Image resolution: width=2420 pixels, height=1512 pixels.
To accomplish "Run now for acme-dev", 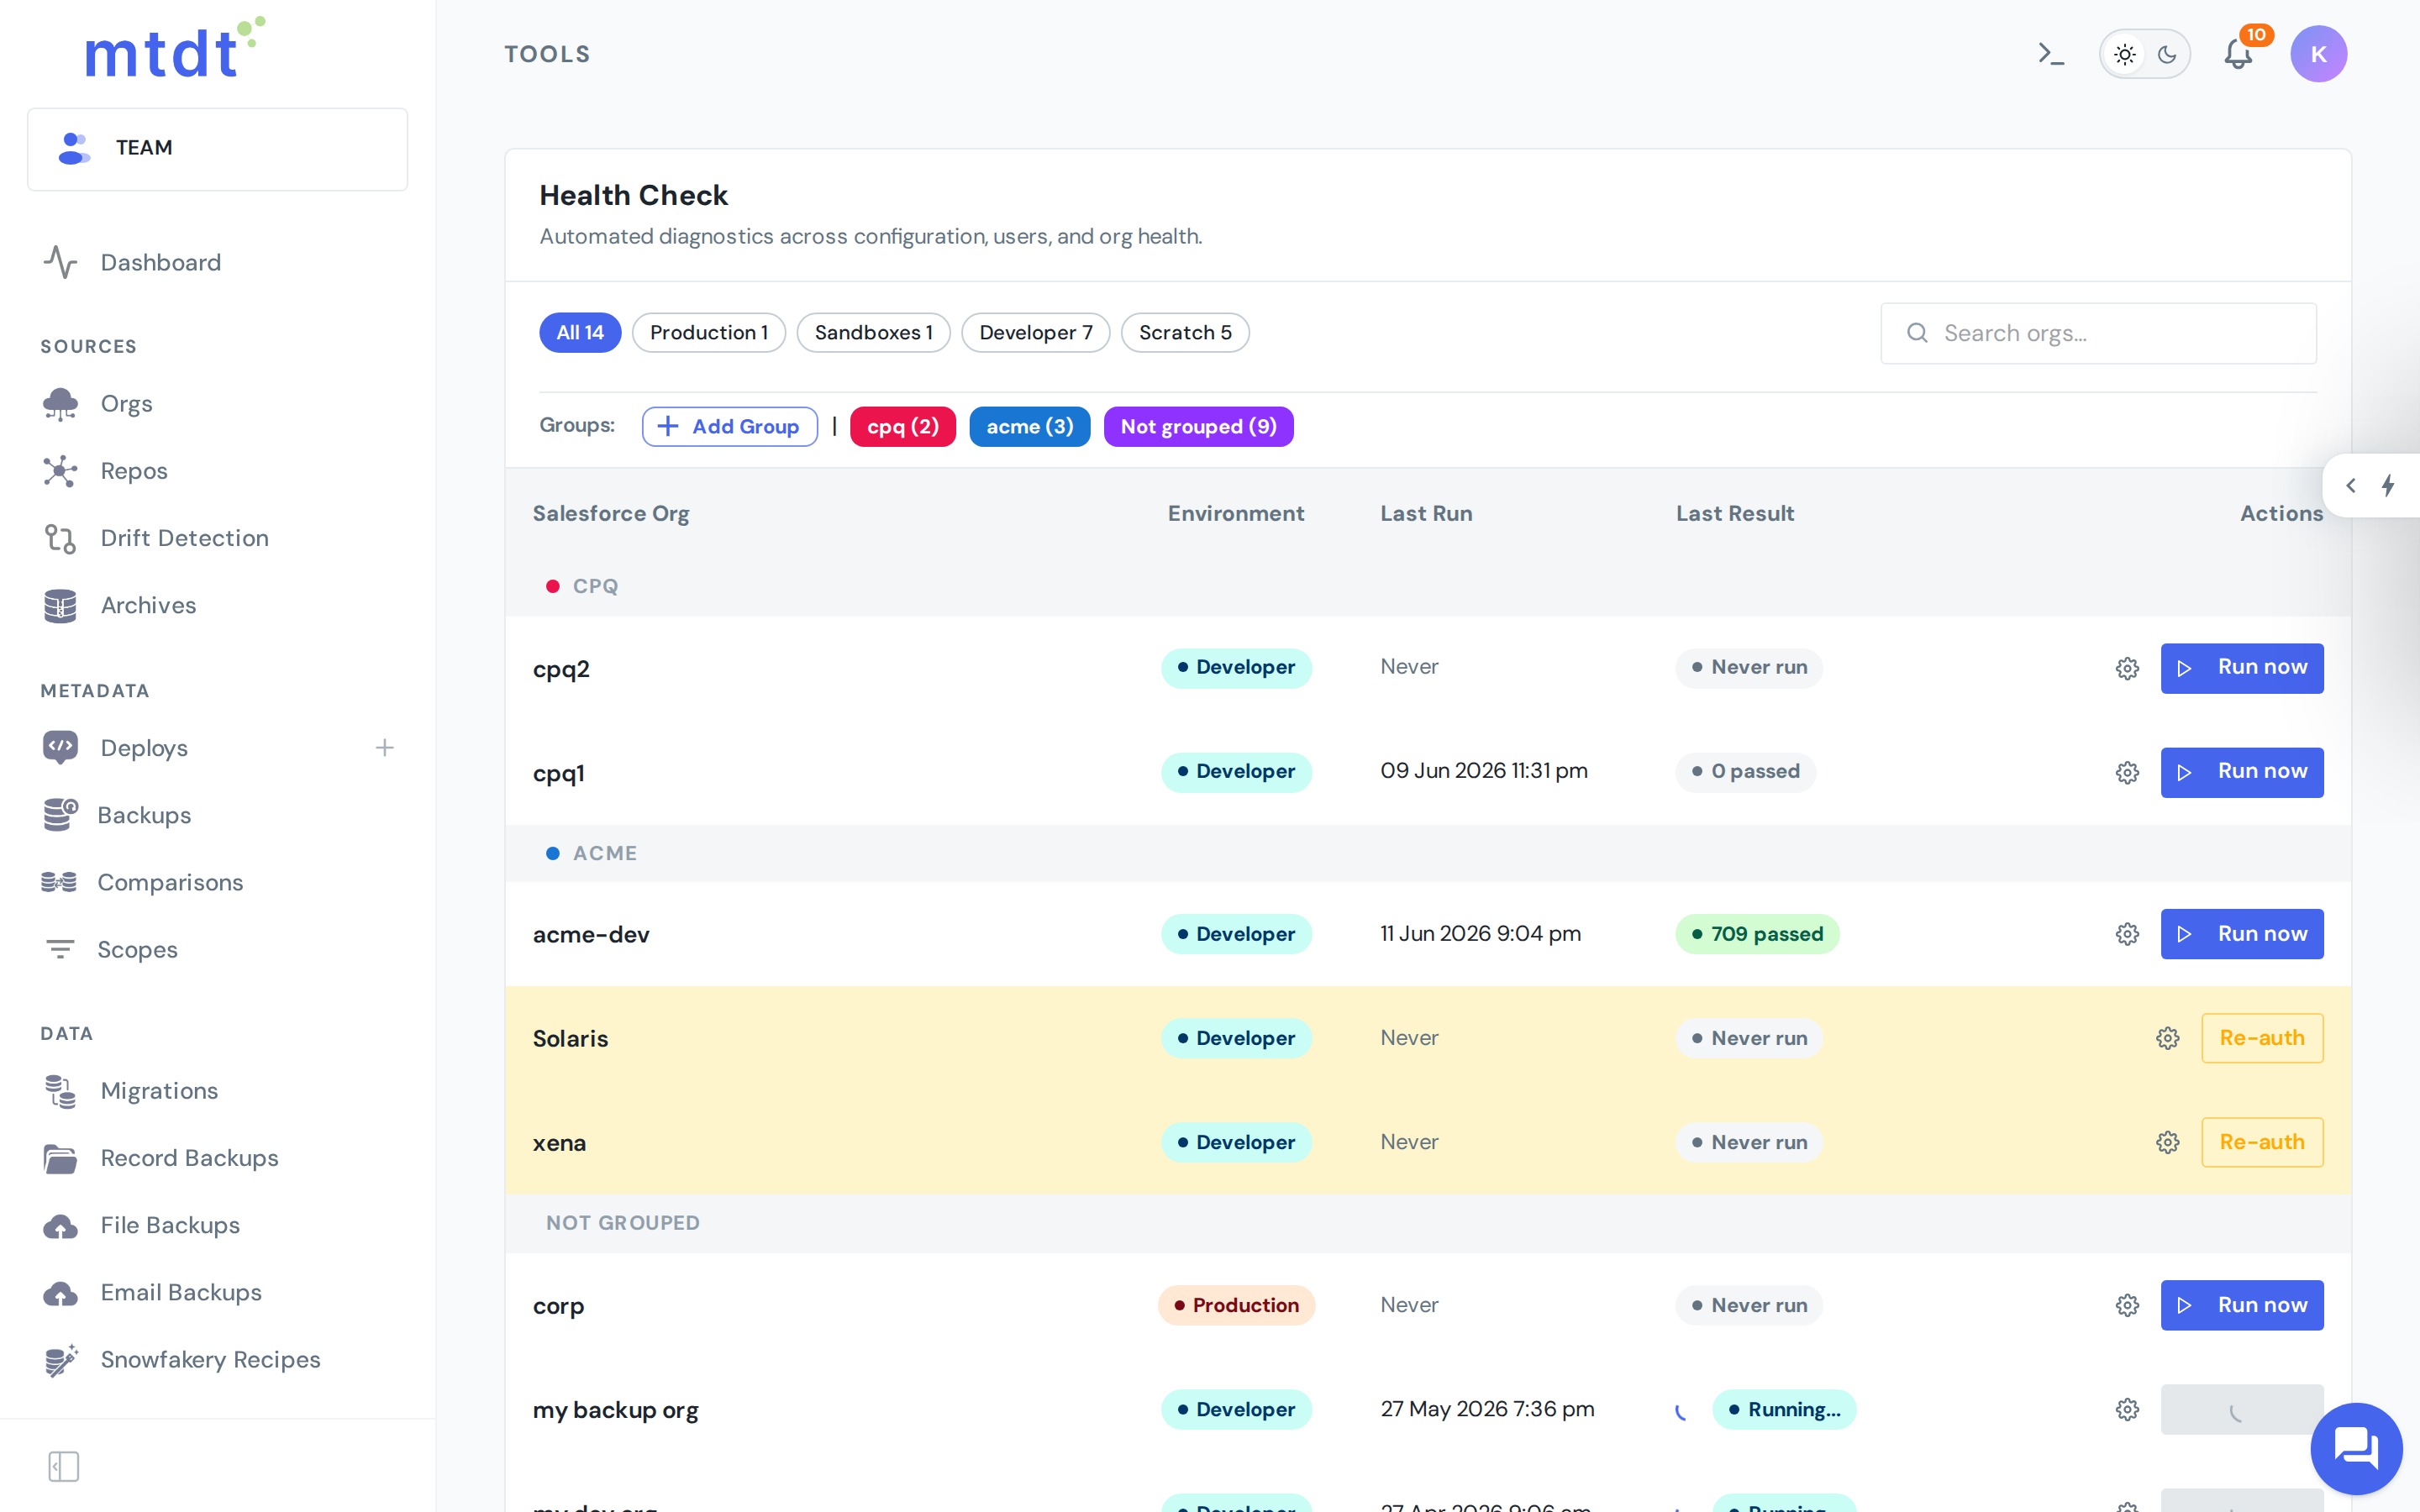I will point(2242,934).
